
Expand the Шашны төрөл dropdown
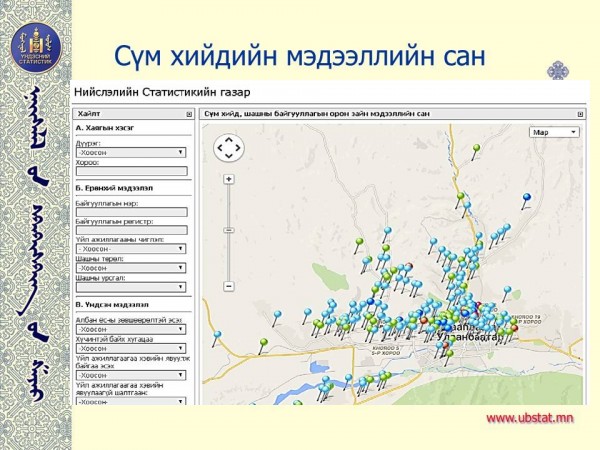(x=131, y=268)
